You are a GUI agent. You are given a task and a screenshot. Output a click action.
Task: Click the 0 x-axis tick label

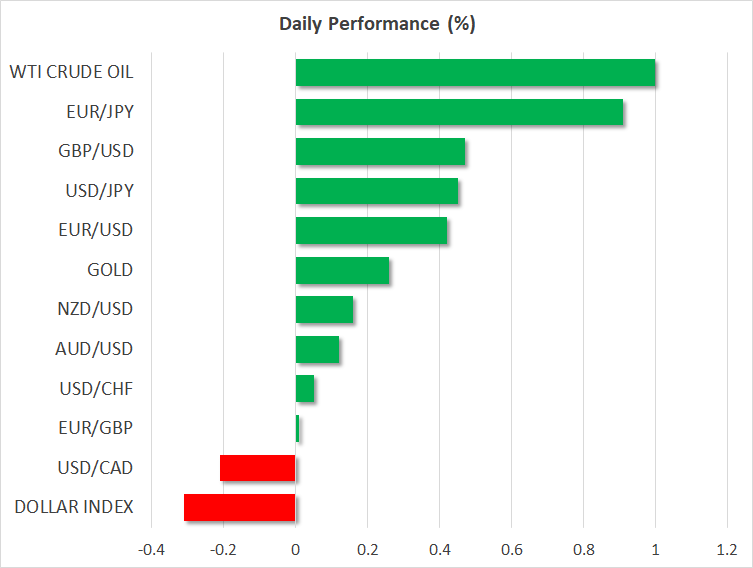pos(295,550)
